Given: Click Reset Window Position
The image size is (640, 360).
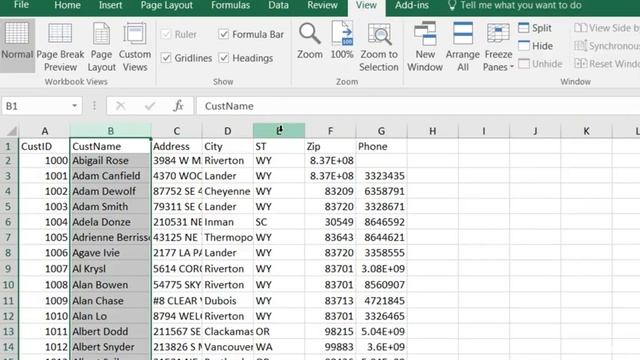Looking at the screenshot, I should coord(607,64).
